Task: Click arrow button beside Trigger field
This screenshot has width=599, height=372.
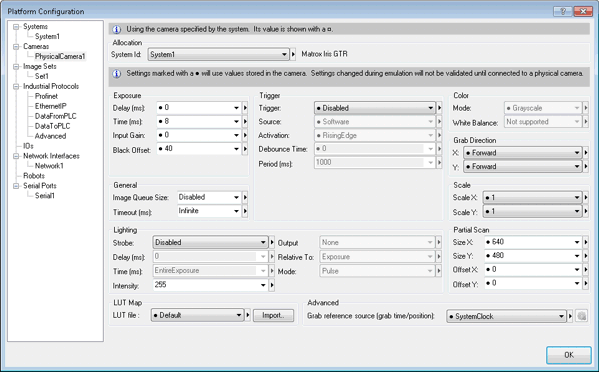Action: (439, 108)
